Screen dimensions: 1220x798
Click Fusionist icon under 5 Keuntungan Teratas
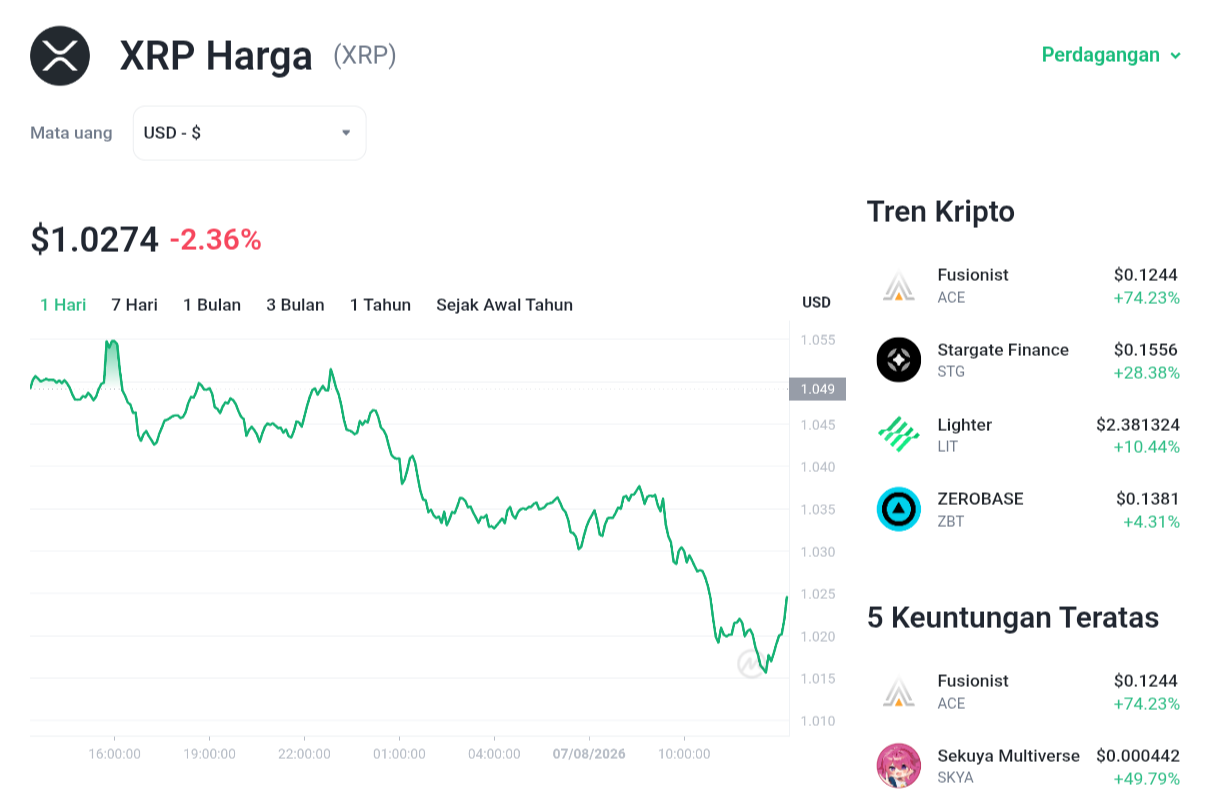pos(899,692)
